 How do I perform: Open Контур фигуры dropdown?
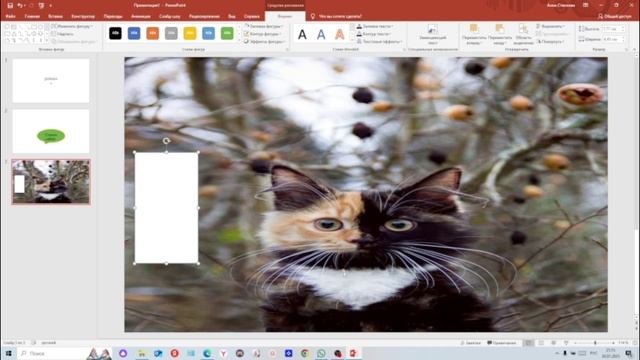point(263,34)
